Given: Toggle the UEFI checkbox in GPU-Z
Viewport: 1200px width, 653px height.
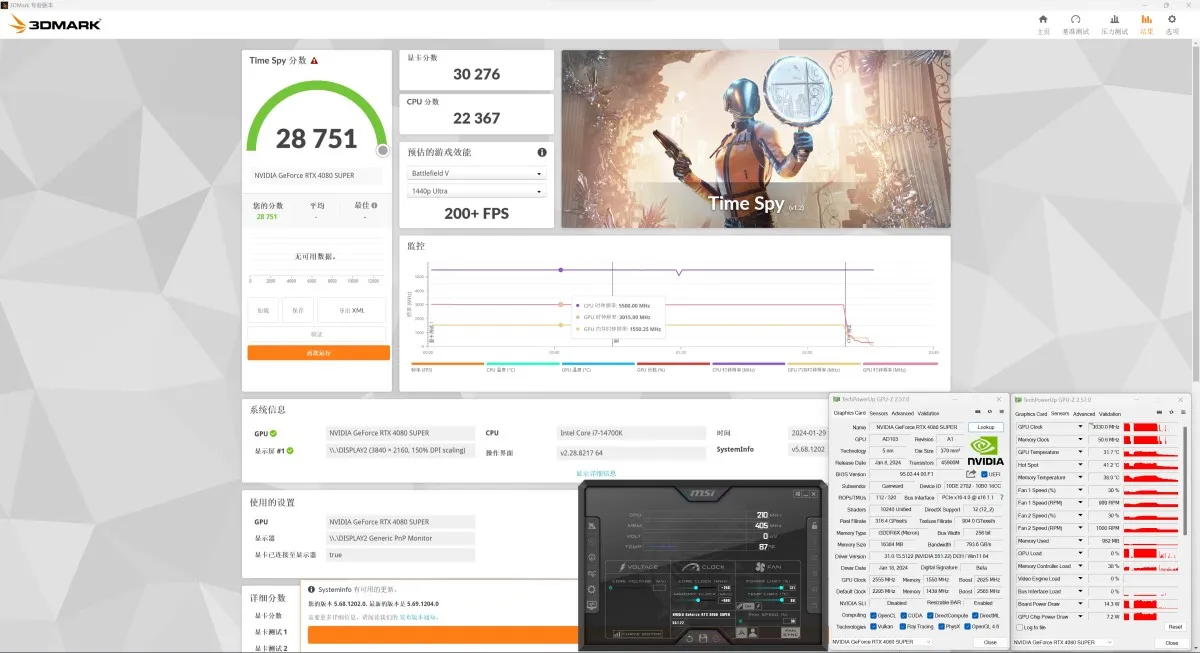Looking at the screenshot, I should (984, 474).
